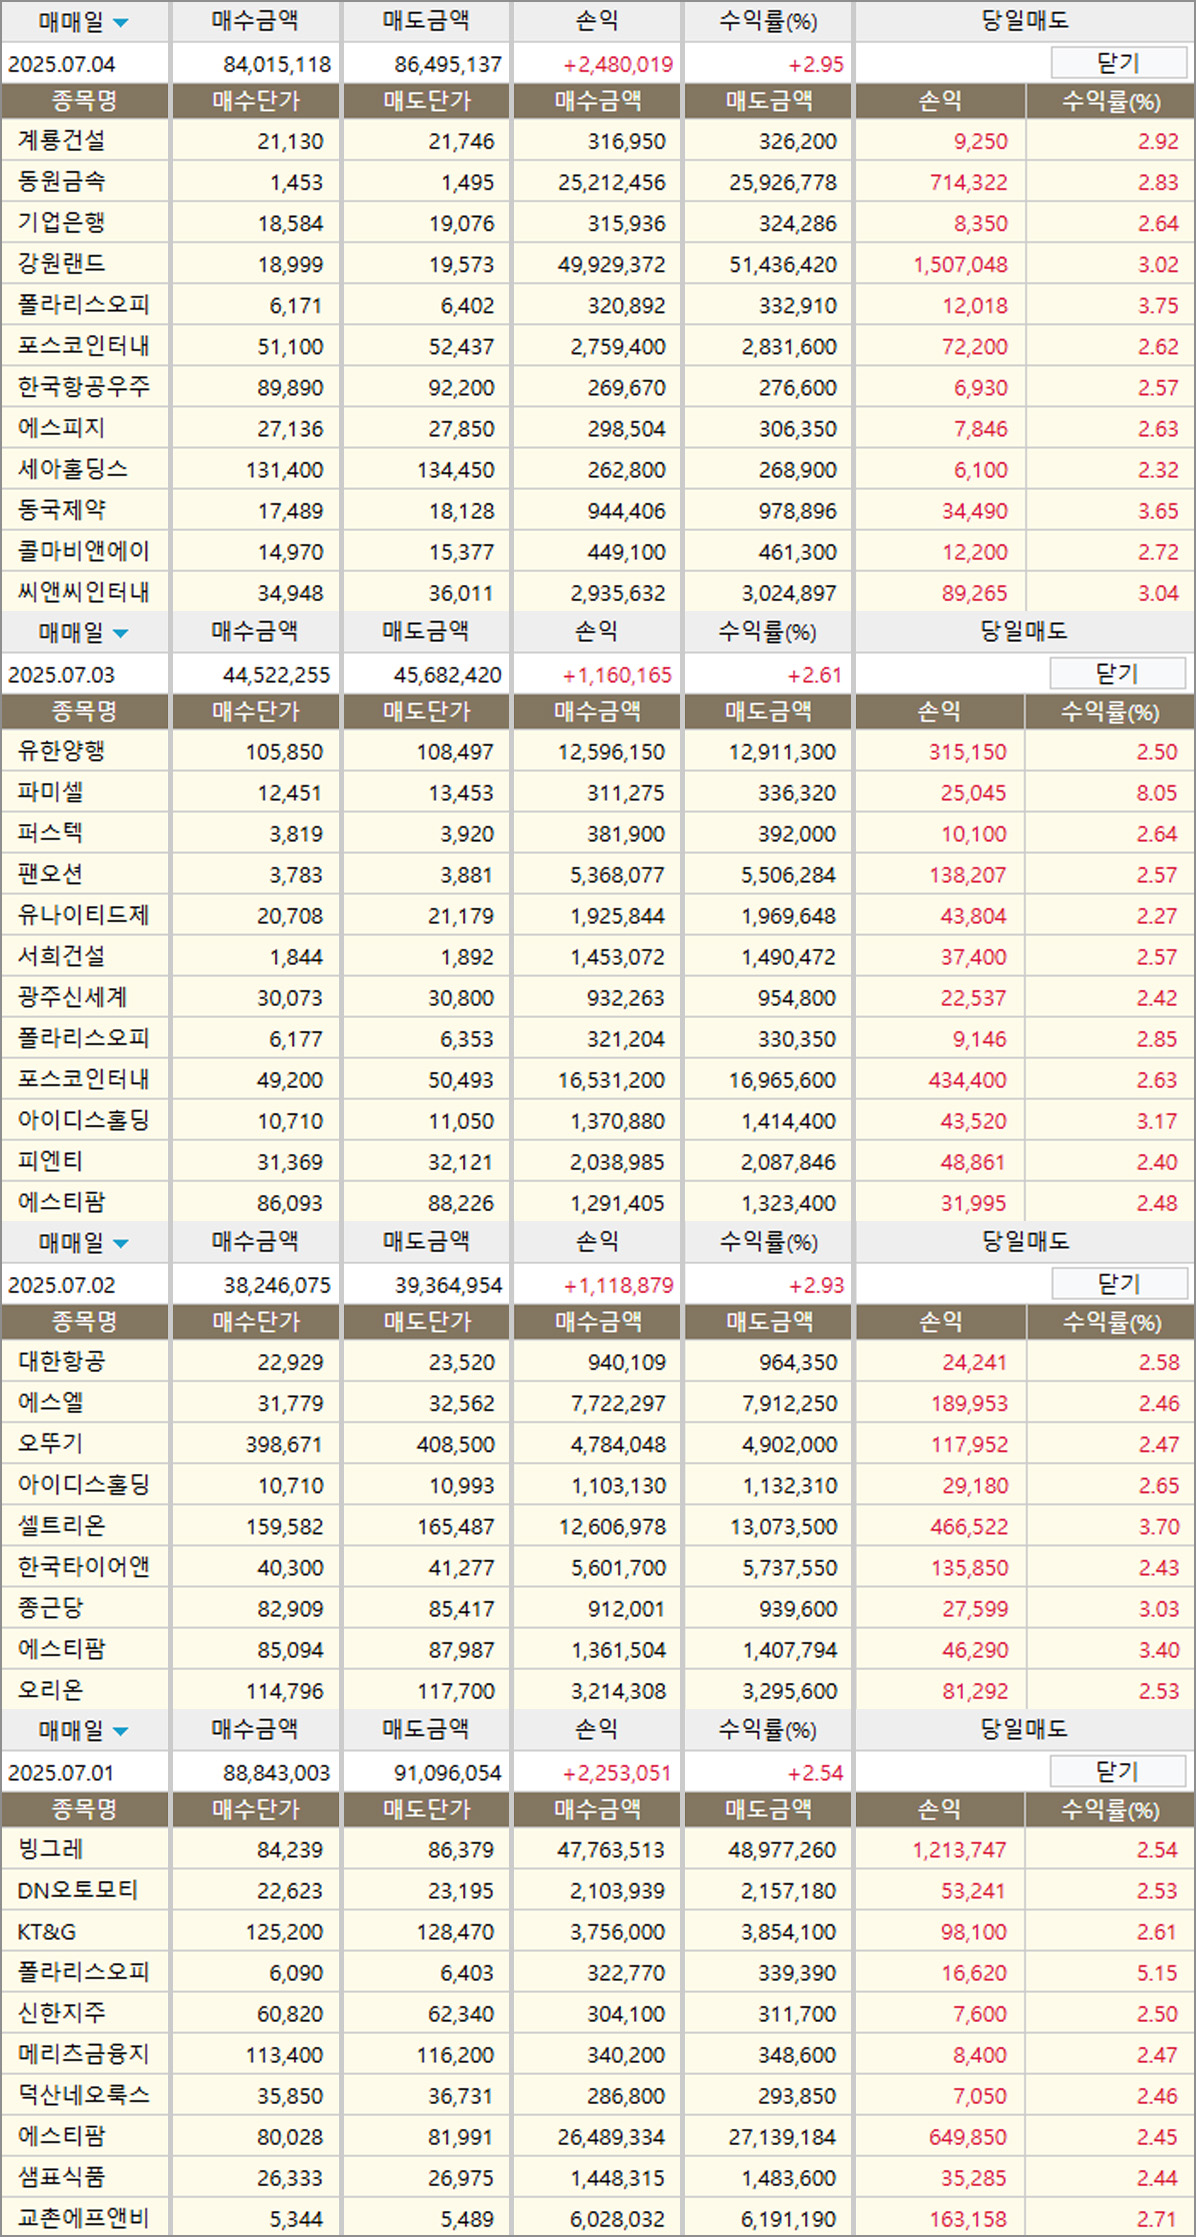
Task: Click the 교촌에프앤비 stock name
Action: (84, 2218)
